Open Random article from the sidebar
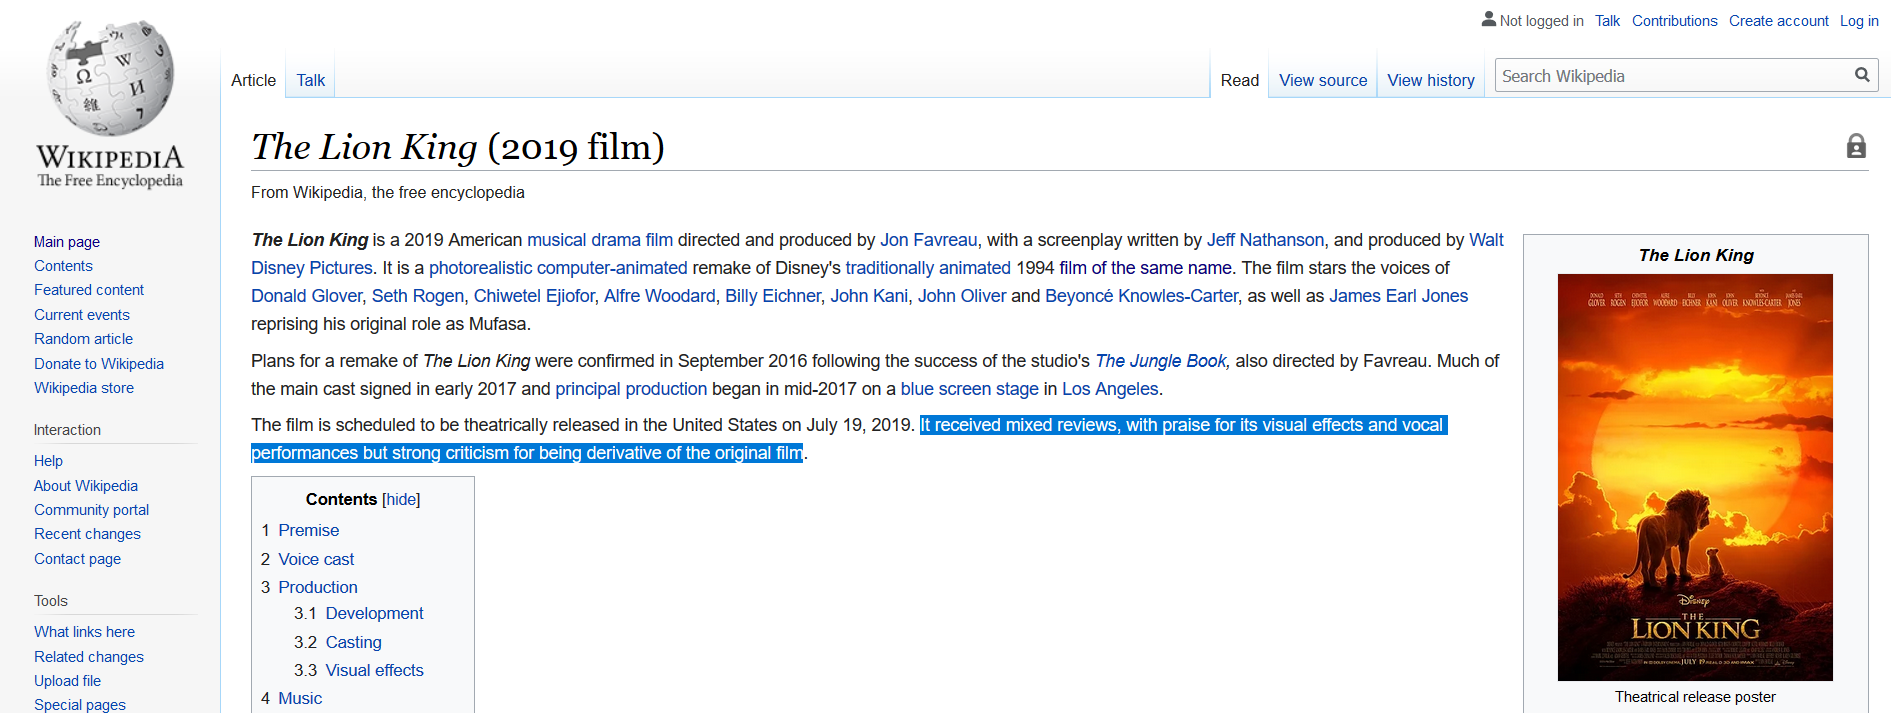Image resolution: width=1891 pixels, height=713 pixels. coord(83,339)
